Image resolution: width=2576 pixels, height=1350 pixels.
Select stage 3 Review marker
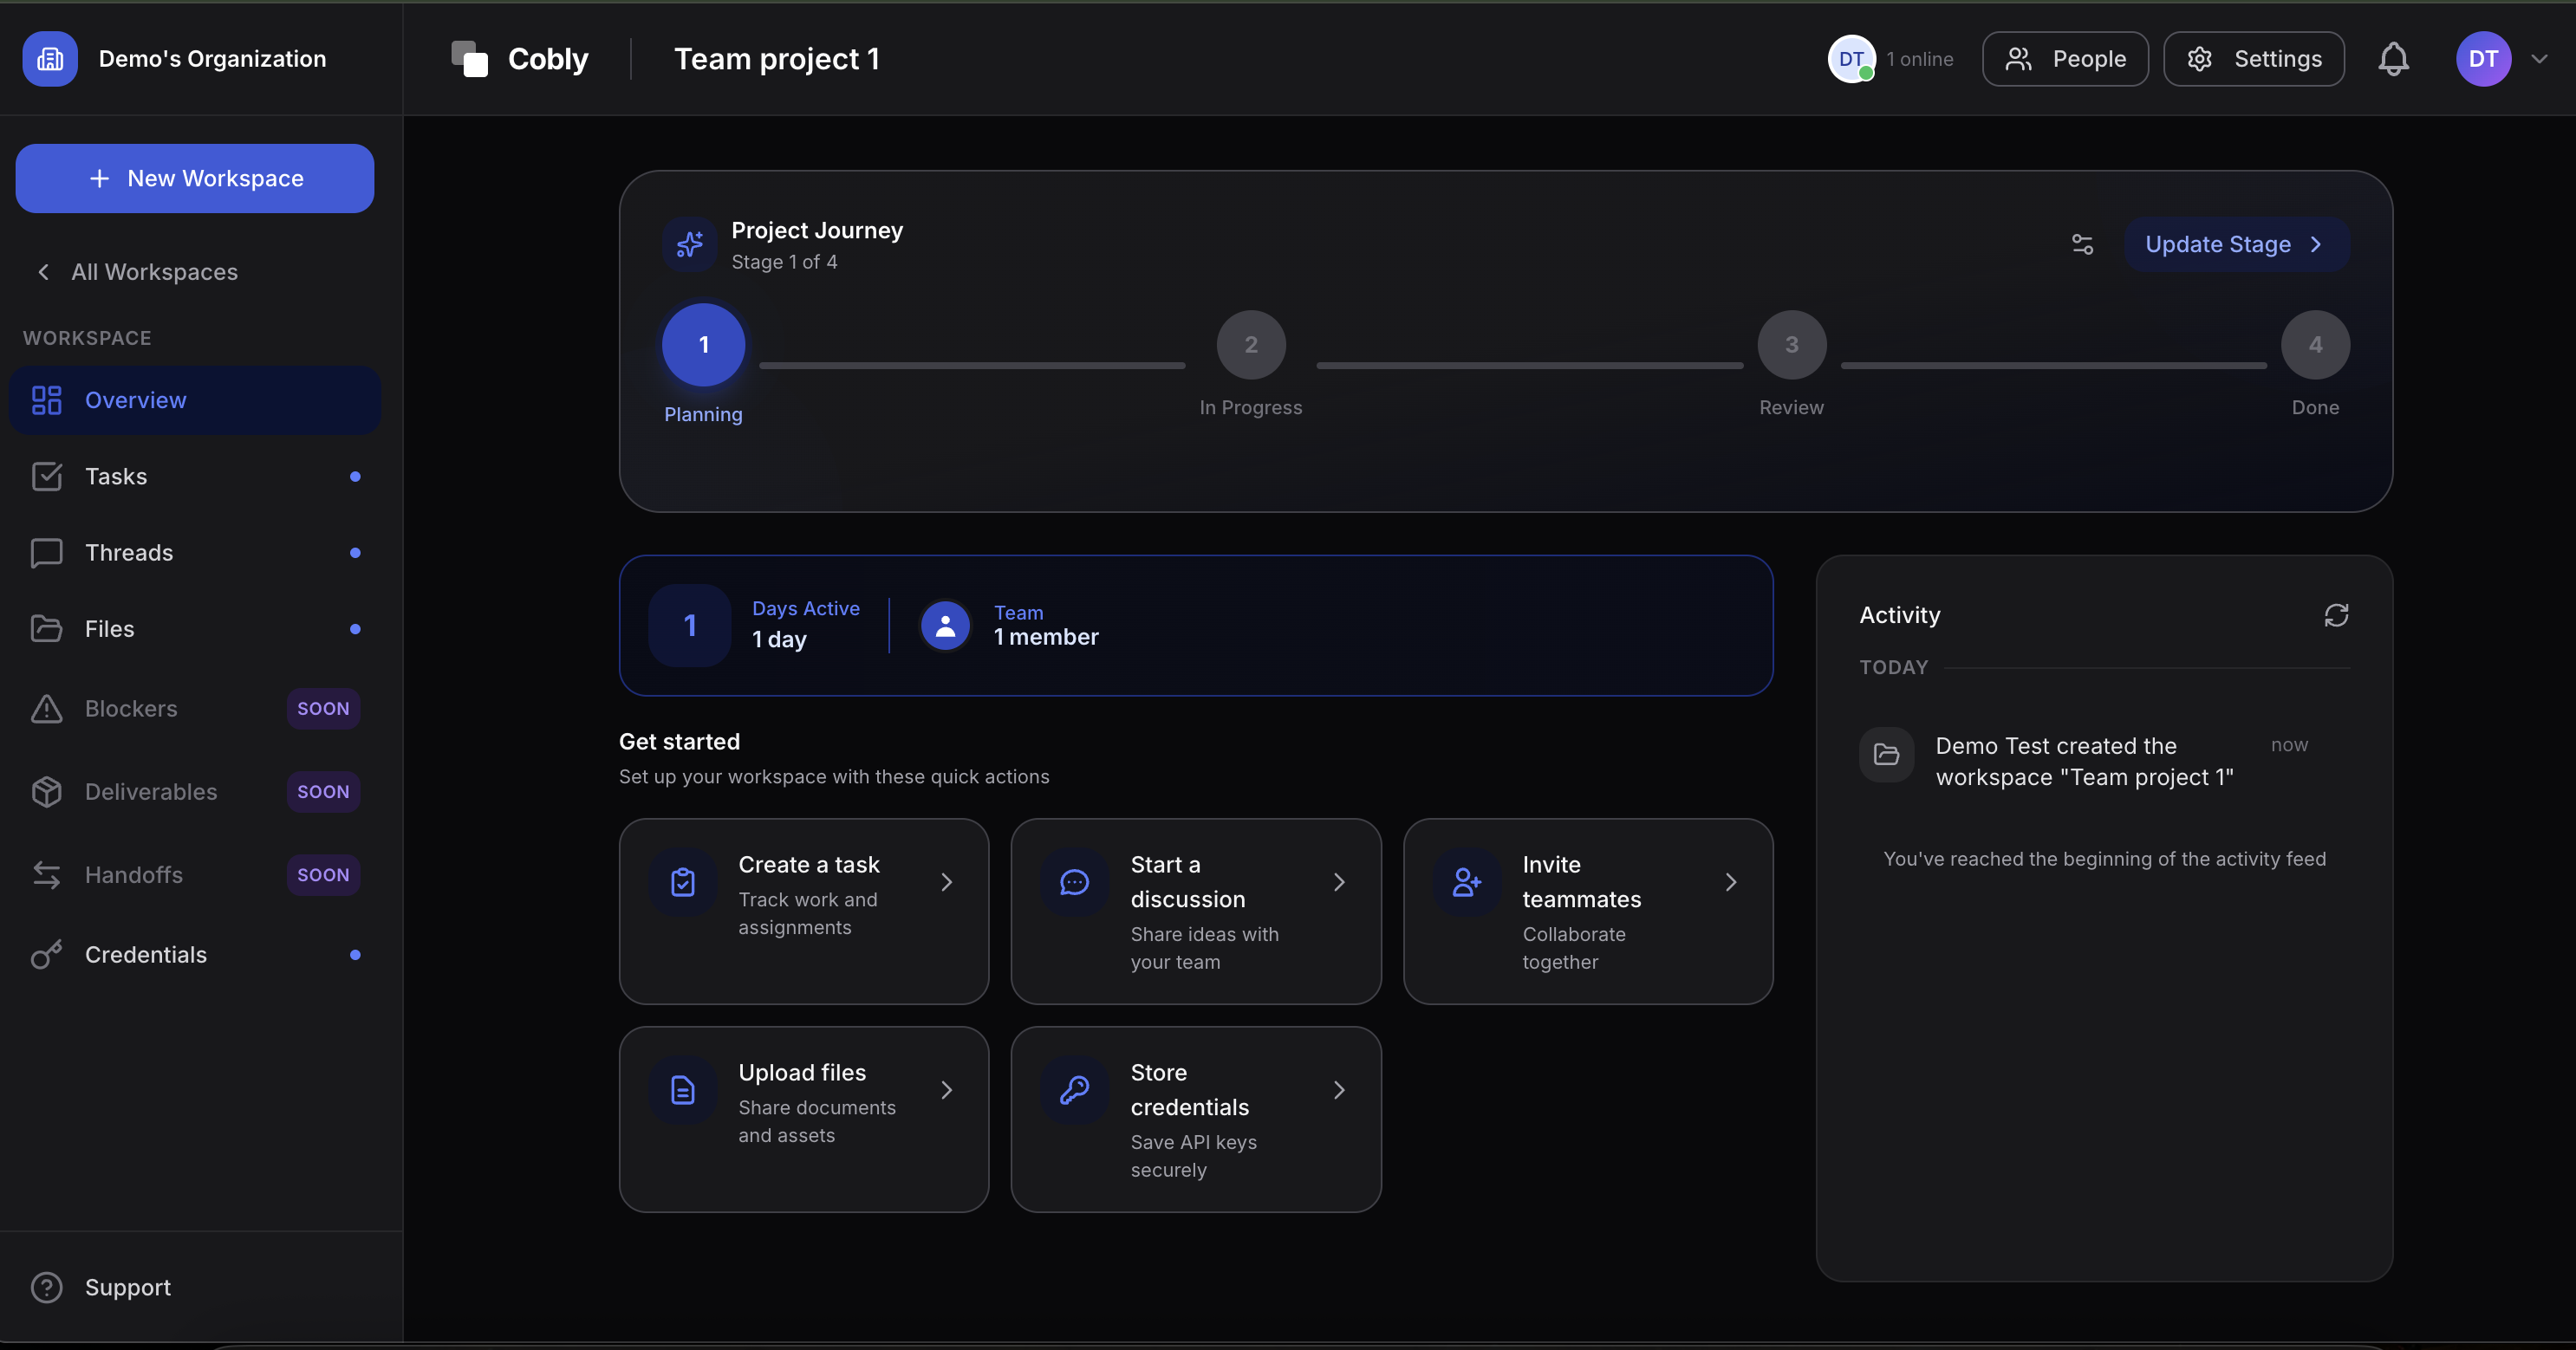click(x=1791, y=345)
